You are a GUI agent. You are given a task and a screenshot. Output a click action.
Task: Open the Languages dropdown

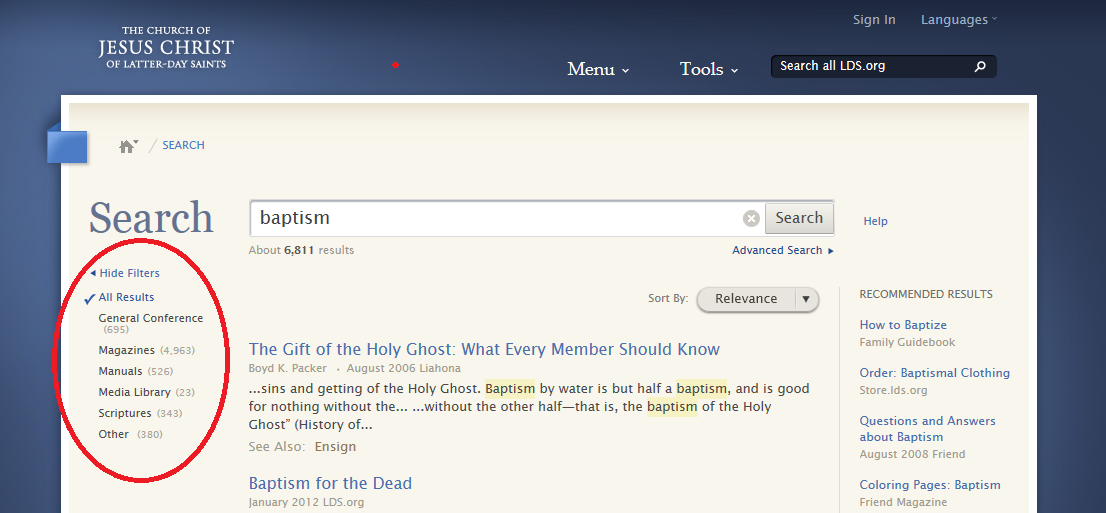(x=959, y=20)
